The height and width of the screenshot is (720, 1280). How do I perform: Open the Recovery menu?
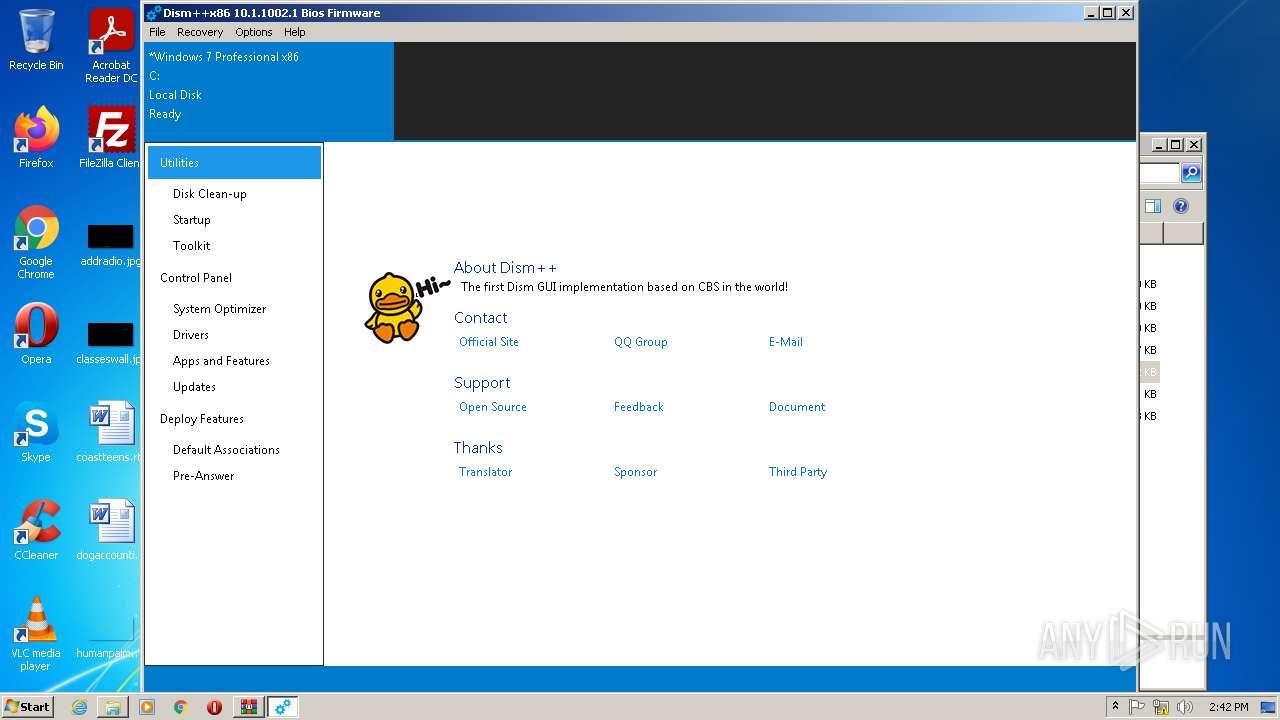(200, 32)
